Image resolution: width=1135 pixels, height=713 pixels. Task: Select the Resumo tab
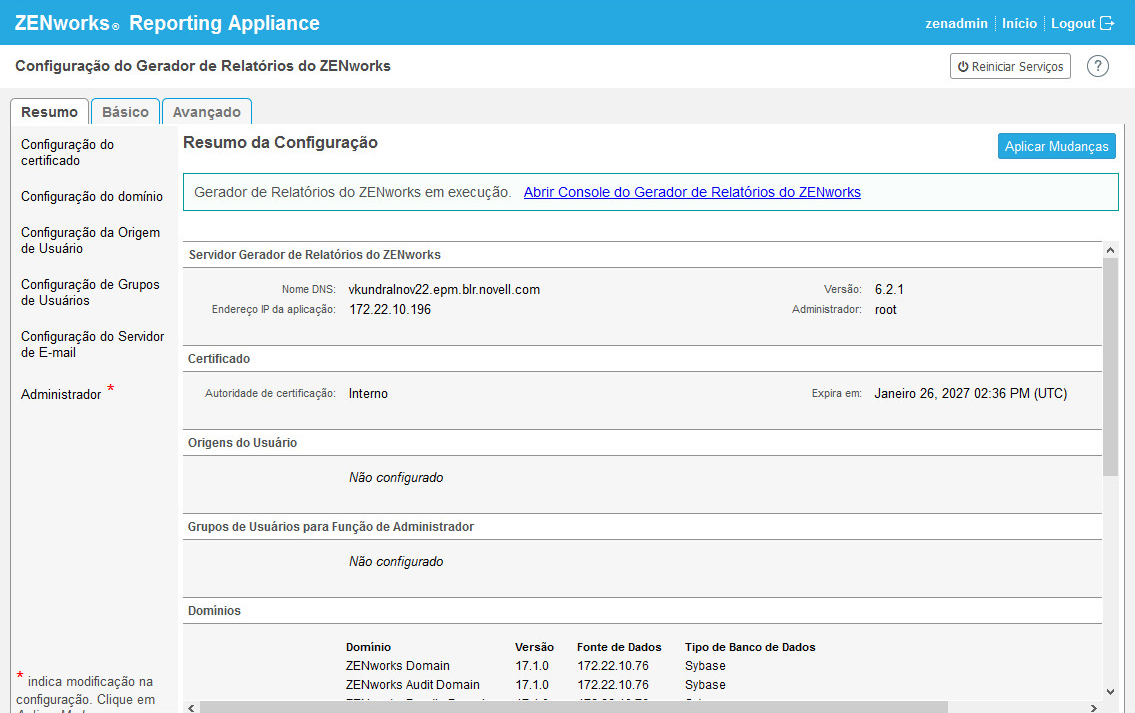click(x=50, y=112)
